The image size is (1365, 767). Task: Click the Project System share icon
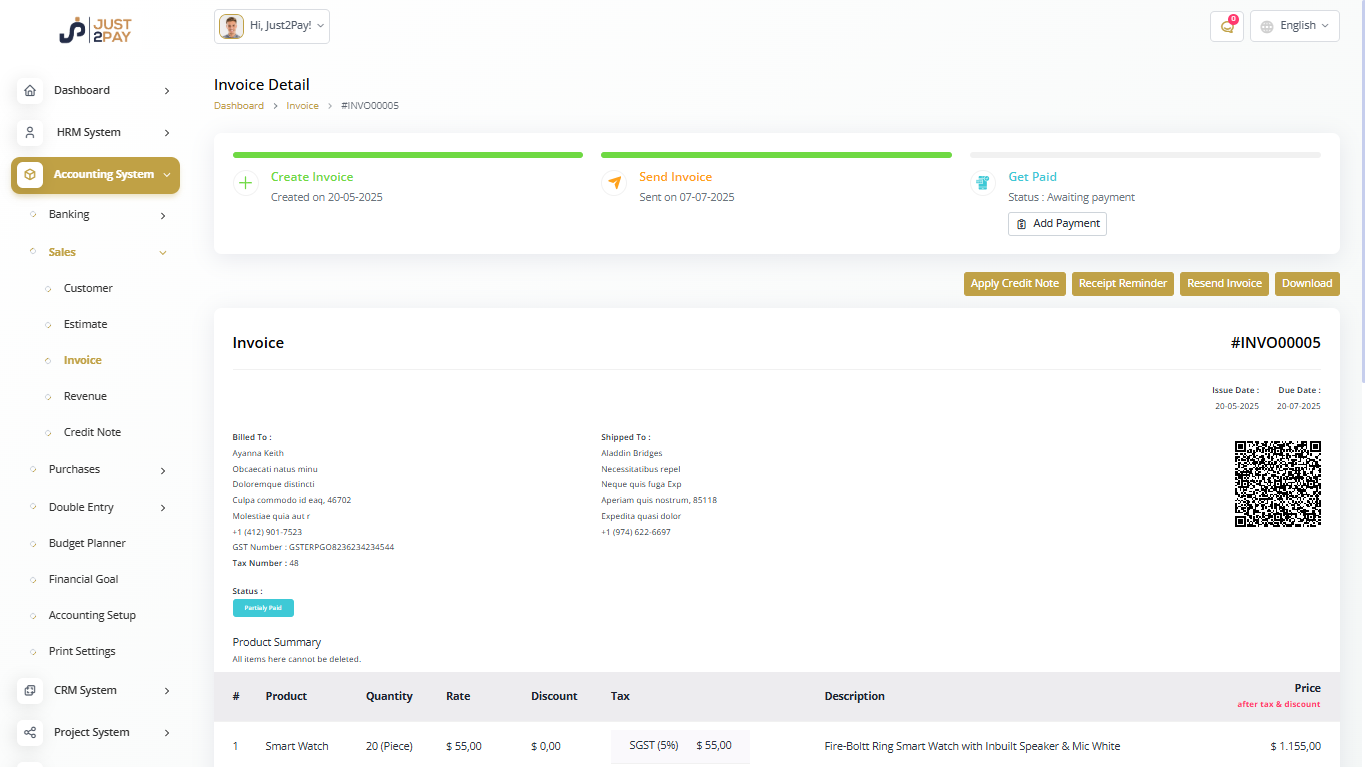pos(30,732)
